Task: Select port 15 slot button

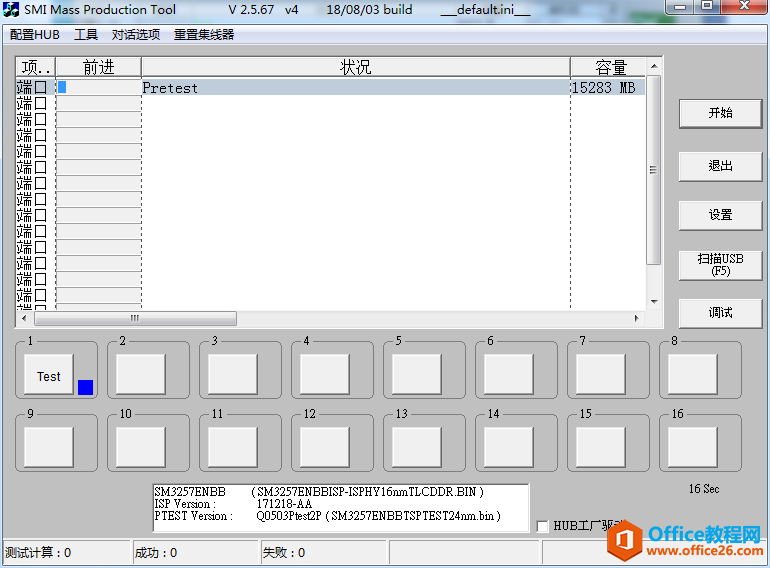Action: [601, 447]
